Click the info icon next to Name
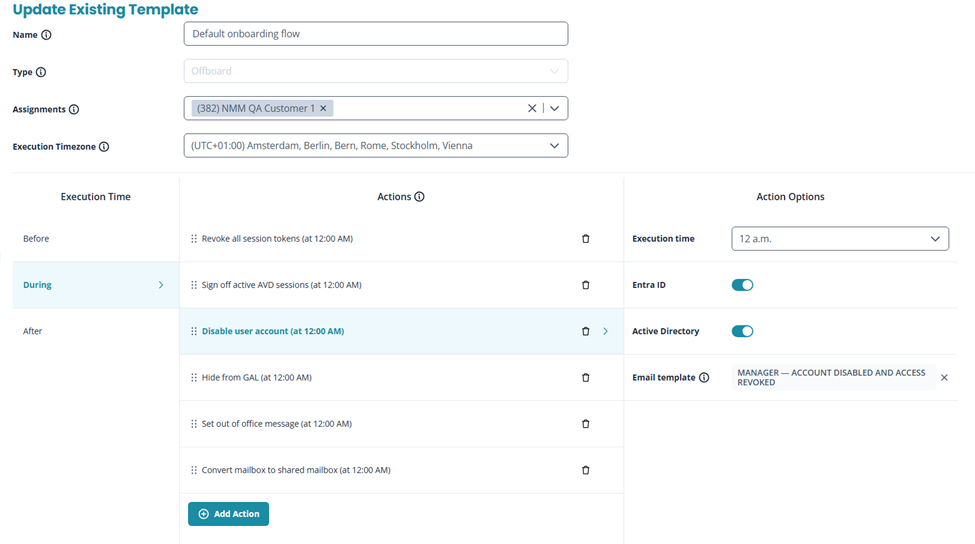 pyautogui.click(x=46, y=35)
